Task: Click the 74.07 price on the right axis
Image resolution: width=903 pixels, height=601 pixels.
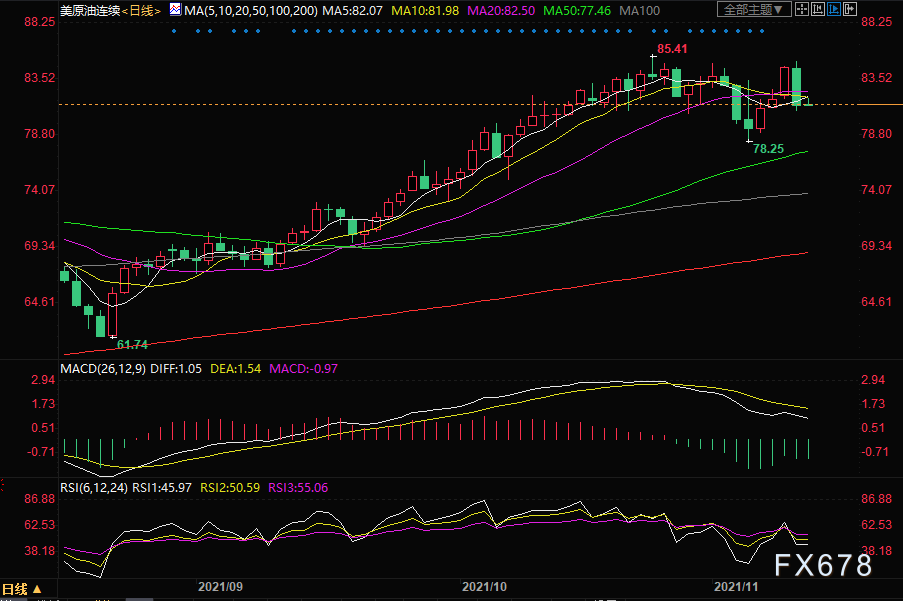Action: click(876, 189)
